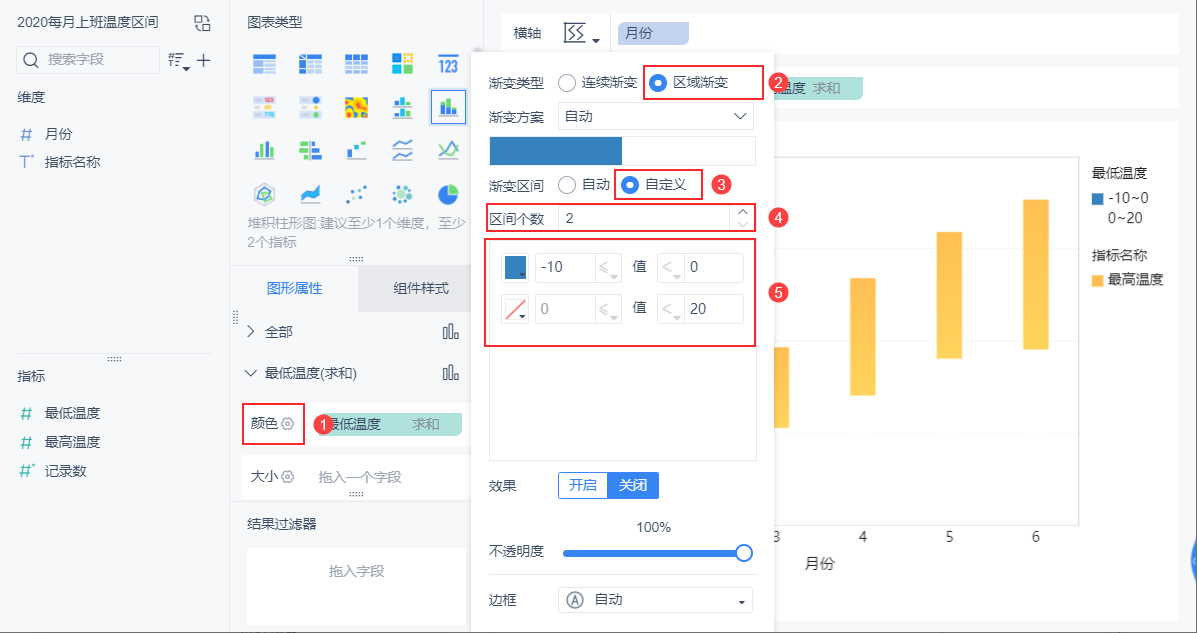Select the scatter plot chart icon
Viewport: 1197px width, 633px height.
coord(356,195)
